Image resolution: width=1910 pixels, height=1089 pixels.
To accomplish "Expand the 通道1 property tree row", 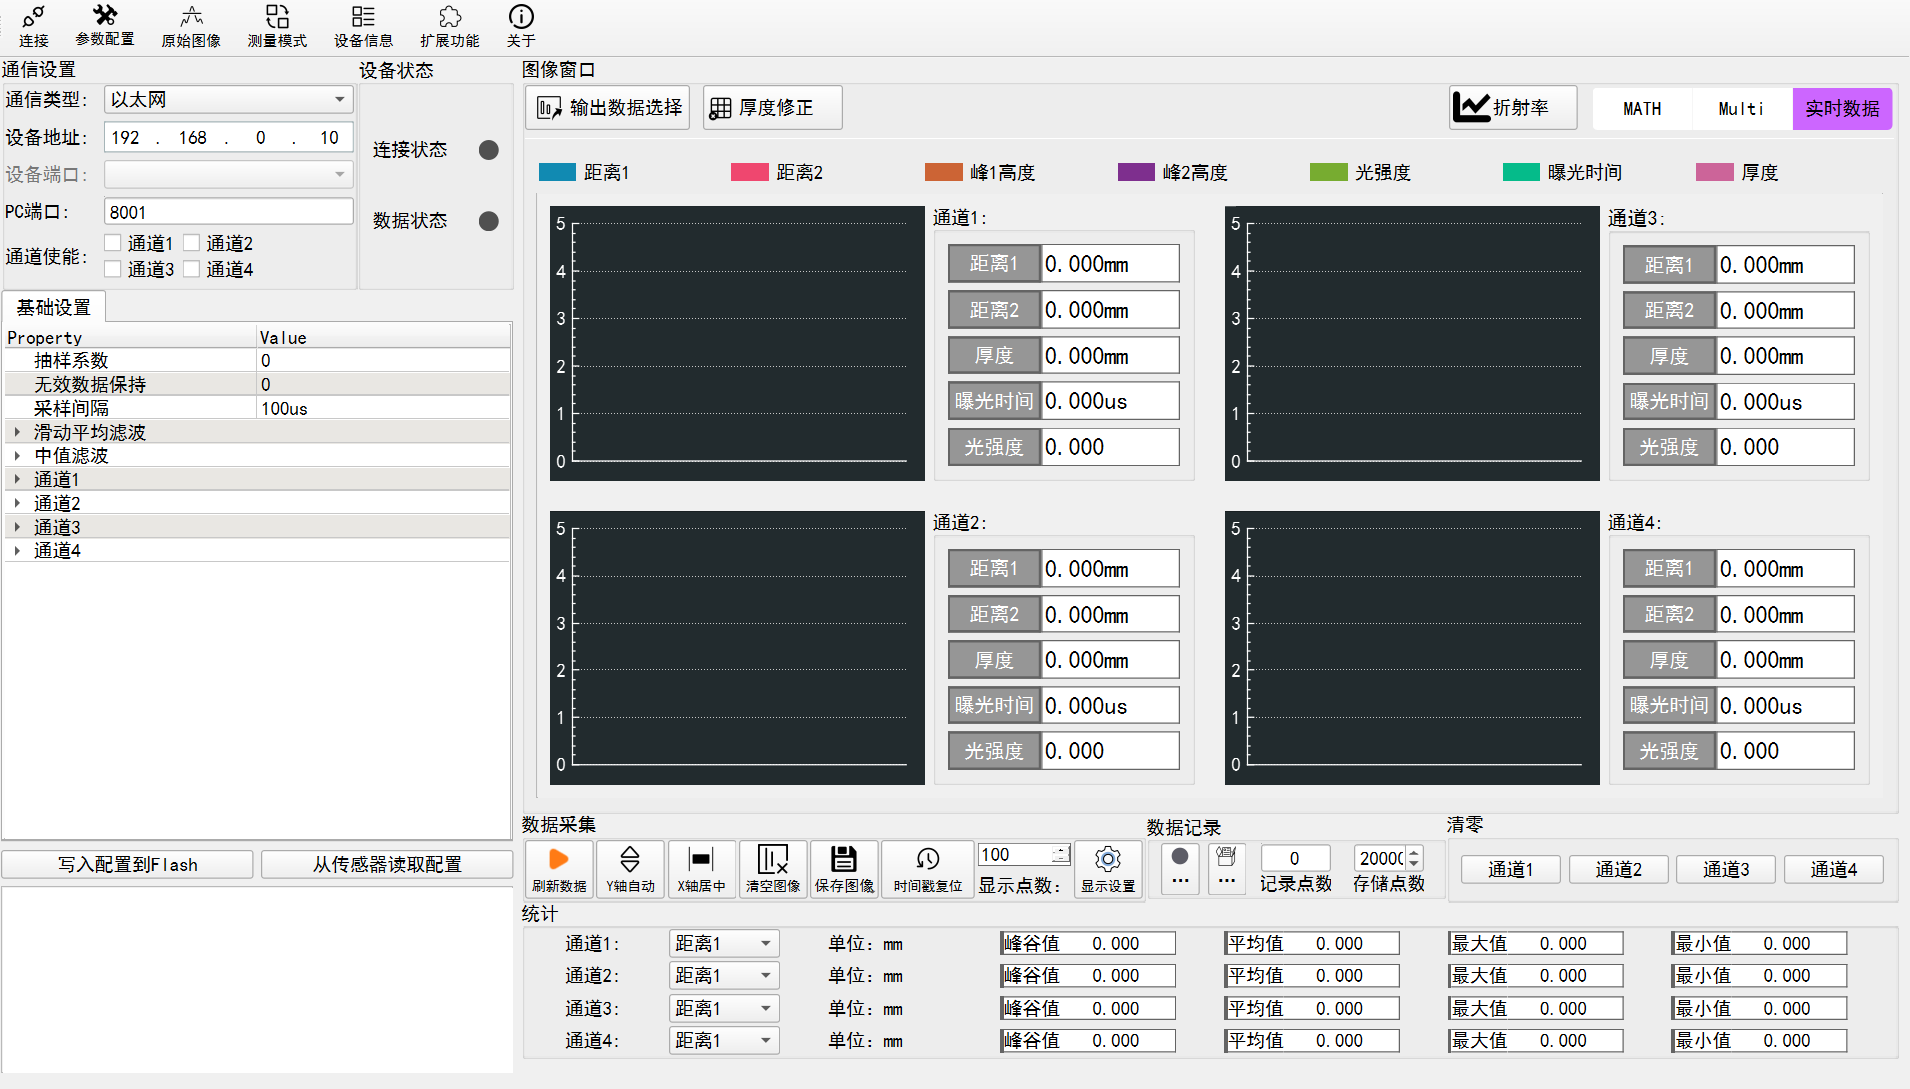I will point(17,479).
